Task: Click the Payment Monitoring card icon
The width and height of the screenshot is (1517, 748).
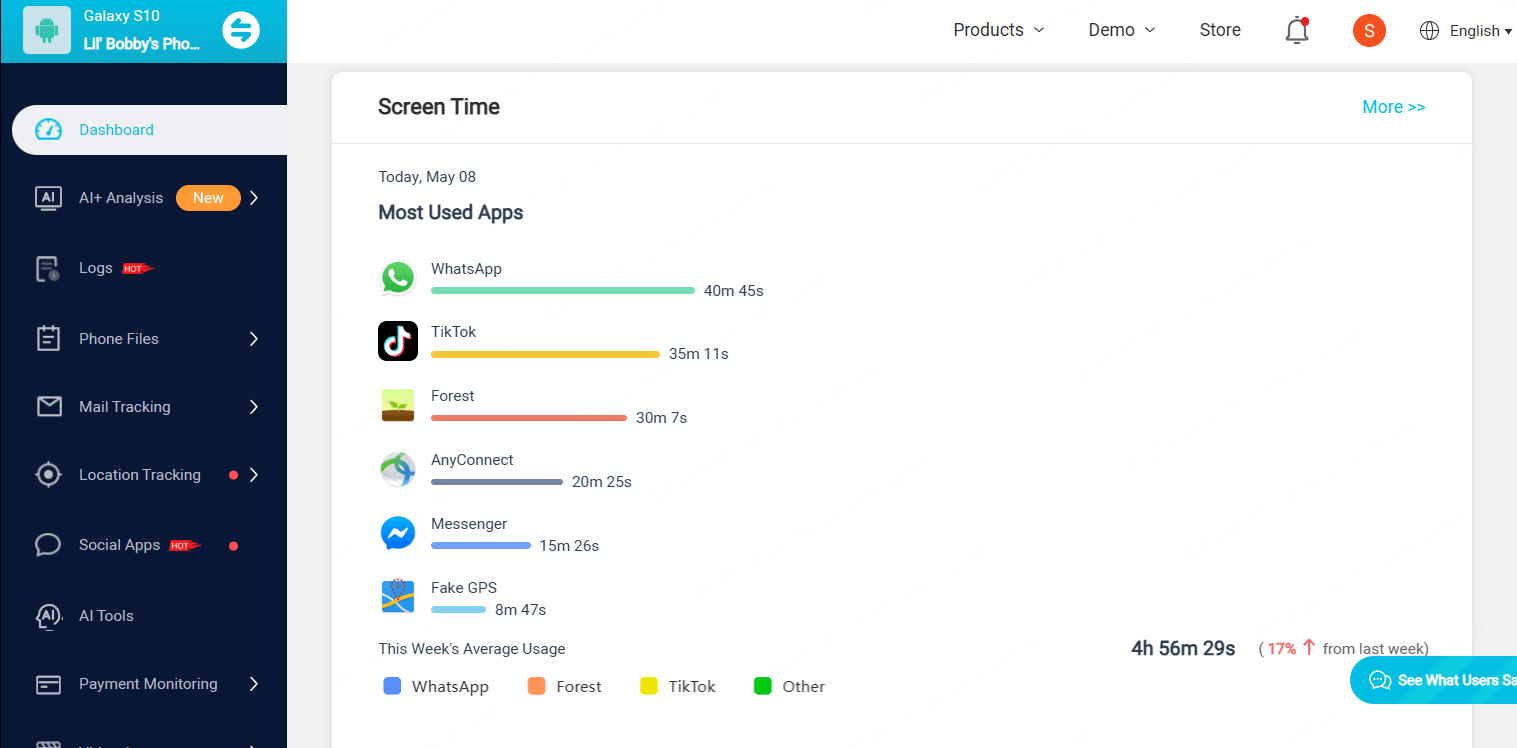Action: click(x=48, y=684)
